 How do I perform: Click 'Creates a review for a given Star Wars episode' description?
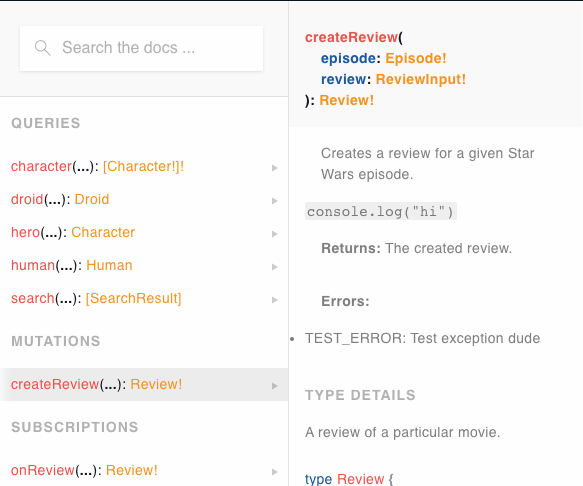click(428, 164)
